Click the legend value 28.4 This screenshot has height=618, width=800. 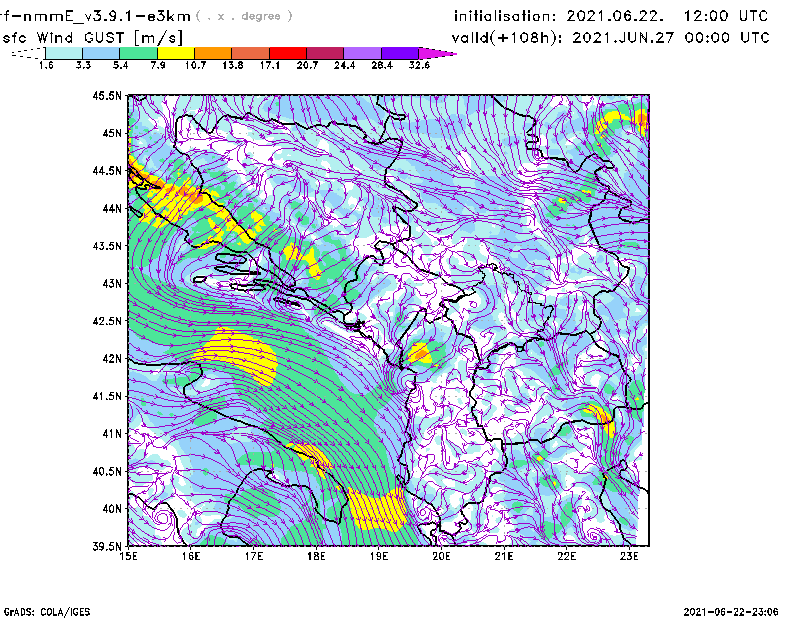tap(382, 65)
